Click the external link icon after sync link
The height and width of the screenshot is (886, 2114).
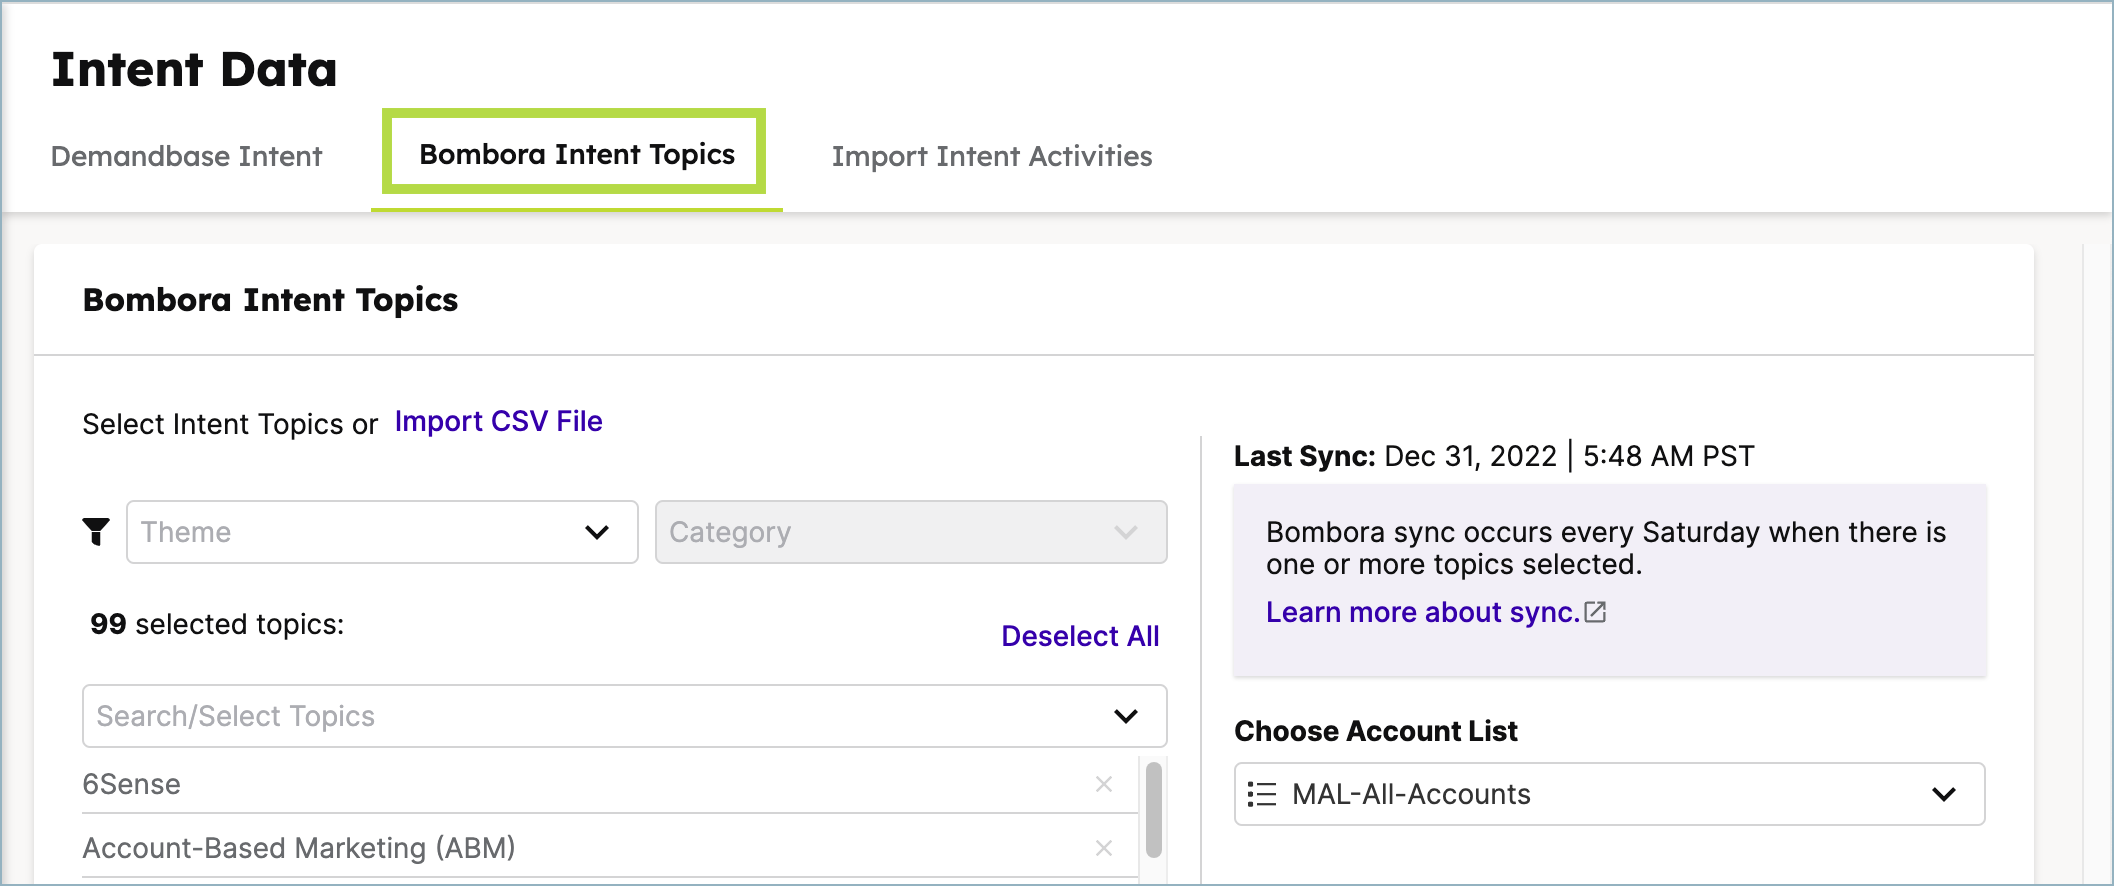pos(1596,612)
